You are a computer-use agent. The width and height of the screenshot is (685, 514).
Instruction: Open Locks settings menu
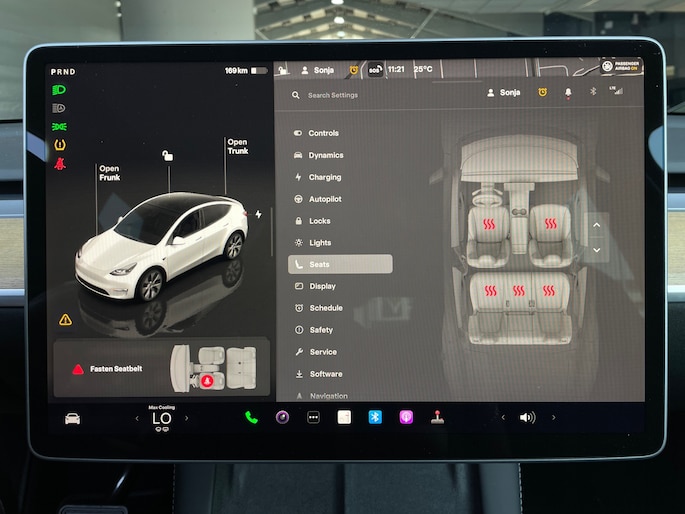[313, 221]
